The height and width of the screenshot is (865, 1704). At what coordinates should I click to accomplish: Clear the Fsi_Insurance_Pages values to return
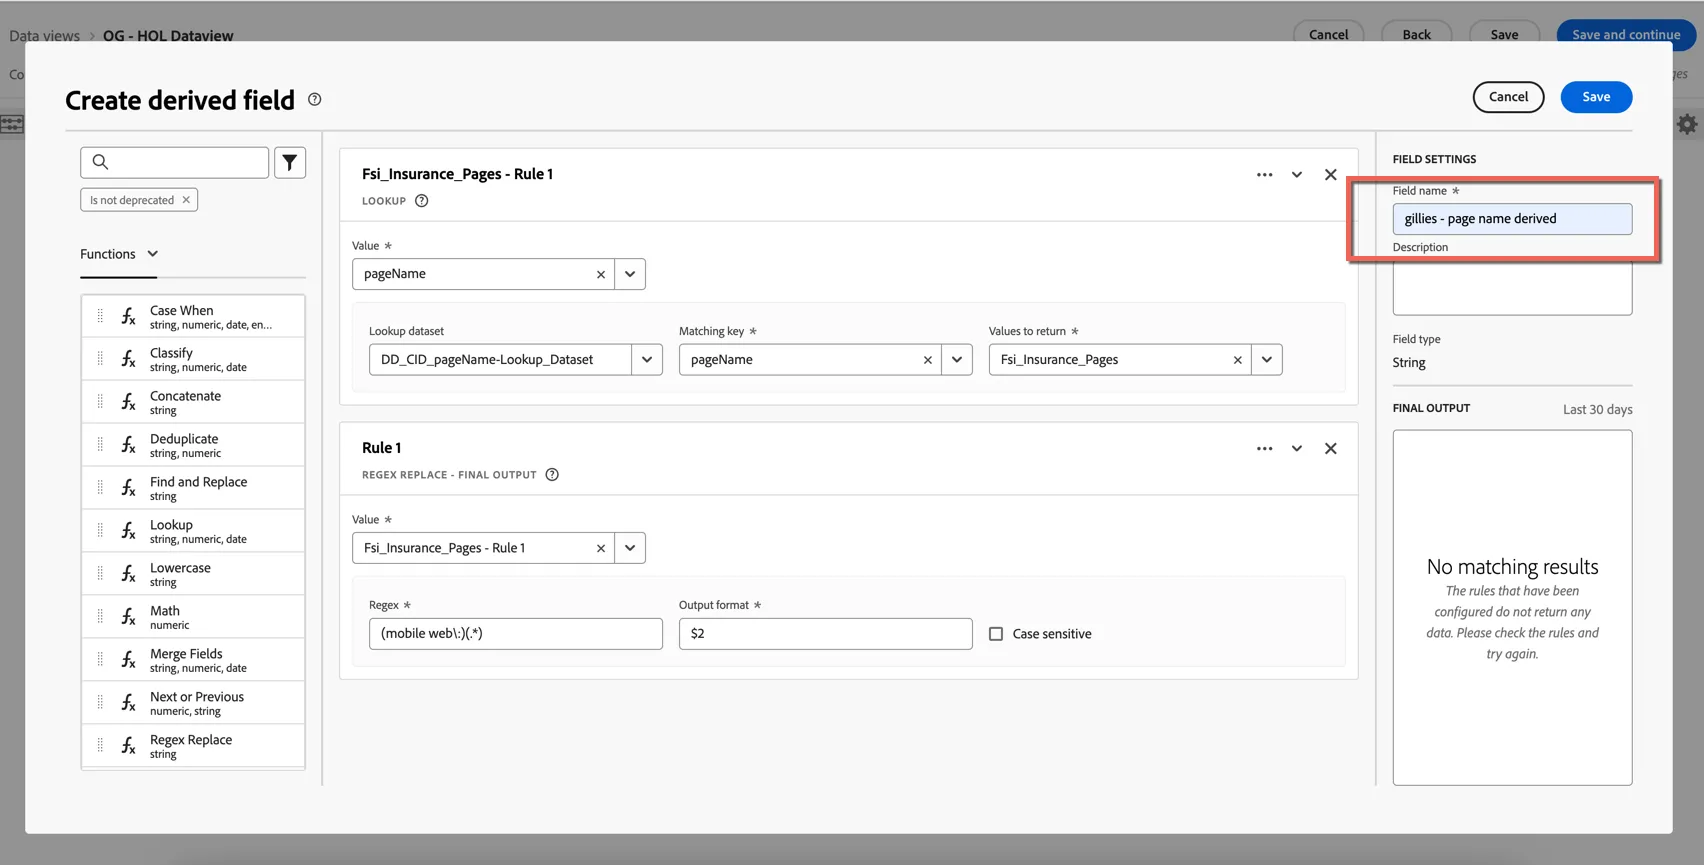[1238, 360]
